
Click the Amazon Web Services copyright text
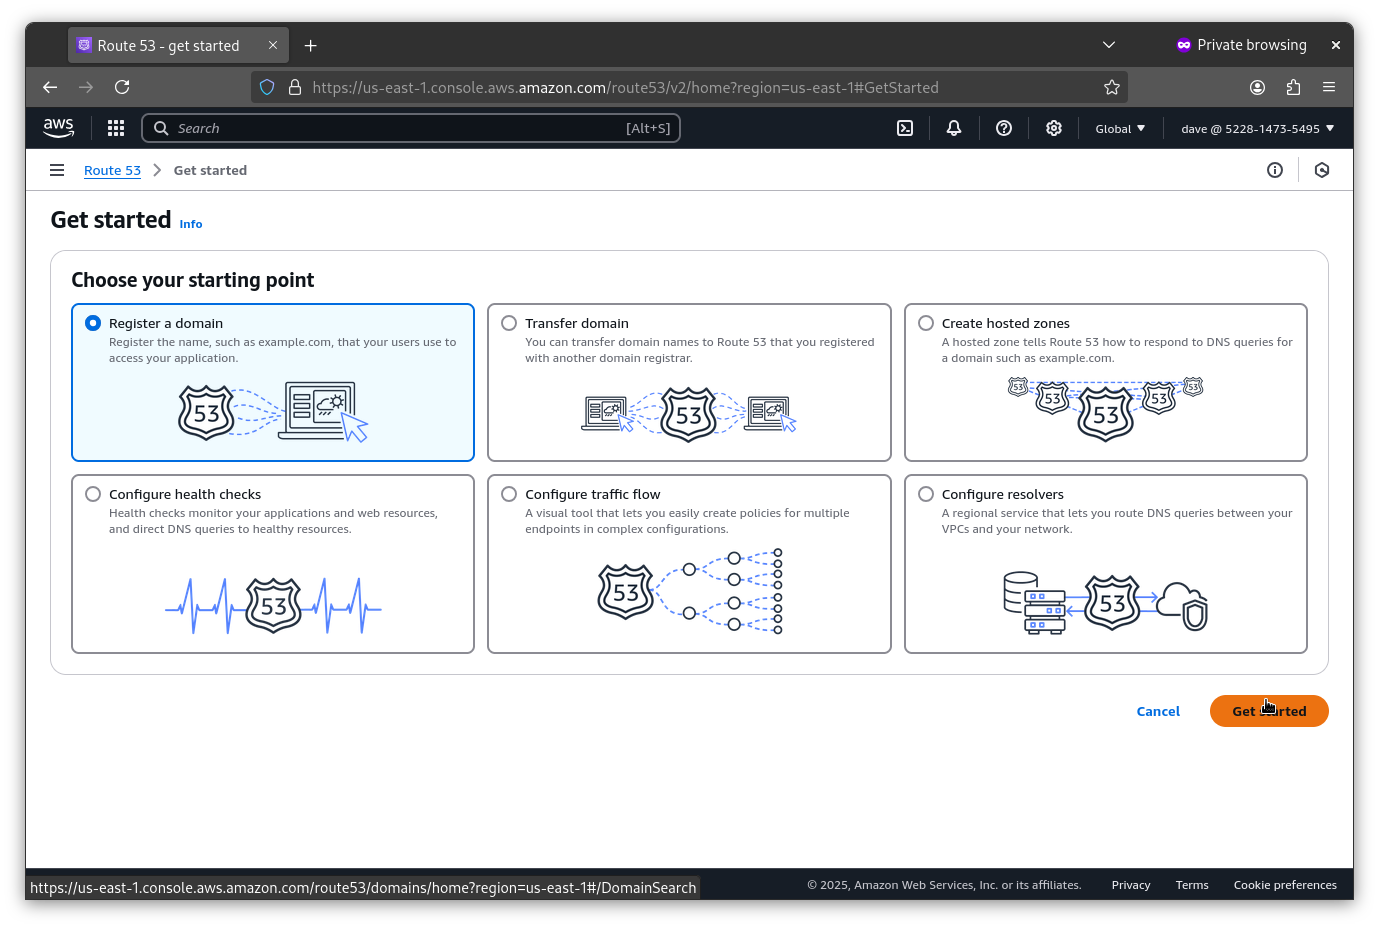pyautogui.click(x=944, y=885)
